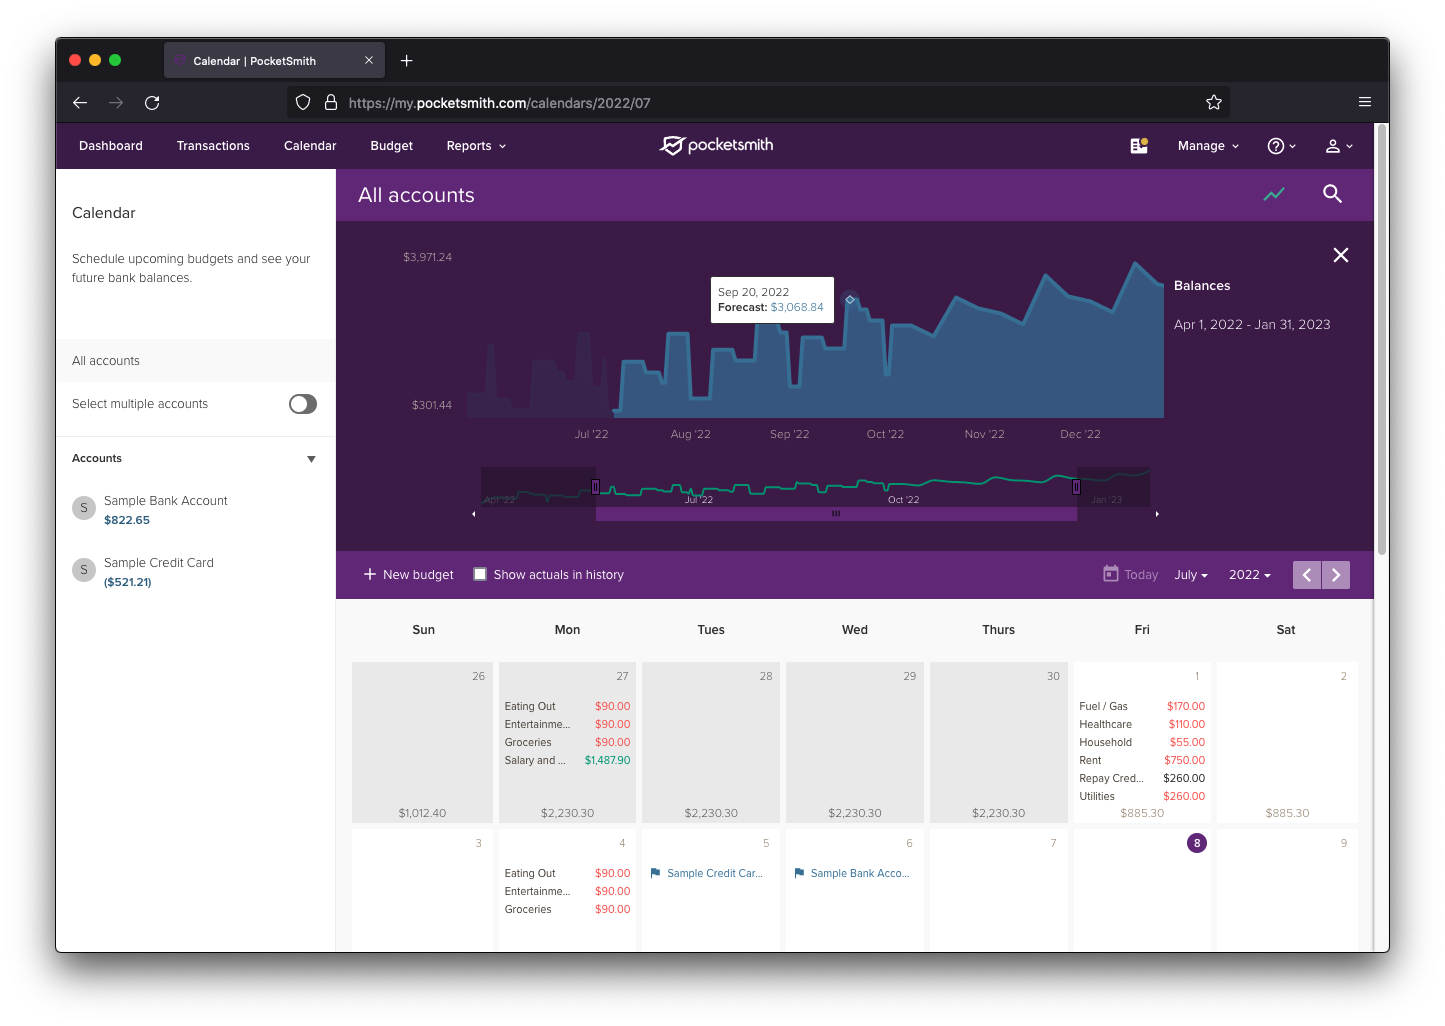Bookmark page with the star icon
This screenshot has width=1445, height=1026.
(1213, 102)
